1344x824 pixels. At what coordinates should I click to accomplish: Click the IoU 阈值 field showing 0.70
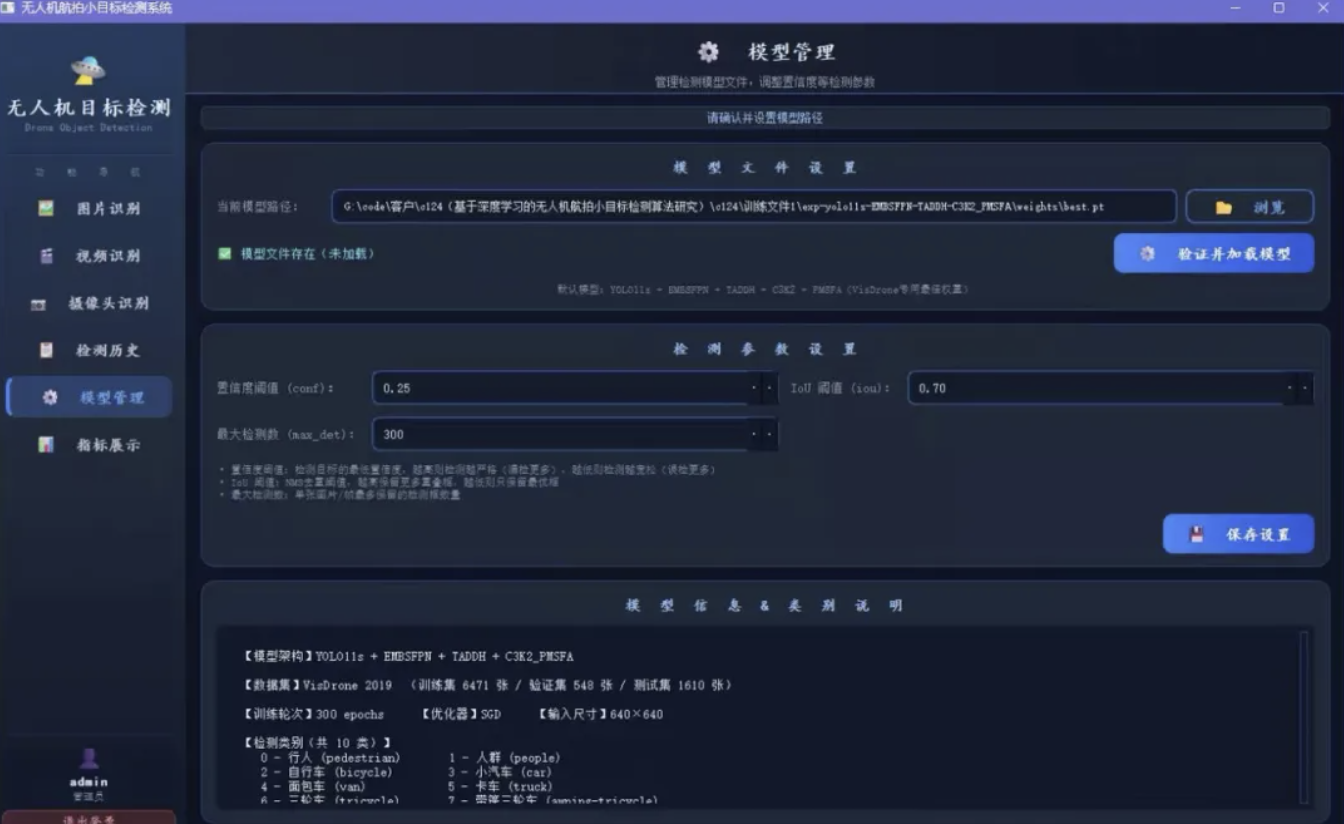pyautogui.click(x=1110, y=388)
